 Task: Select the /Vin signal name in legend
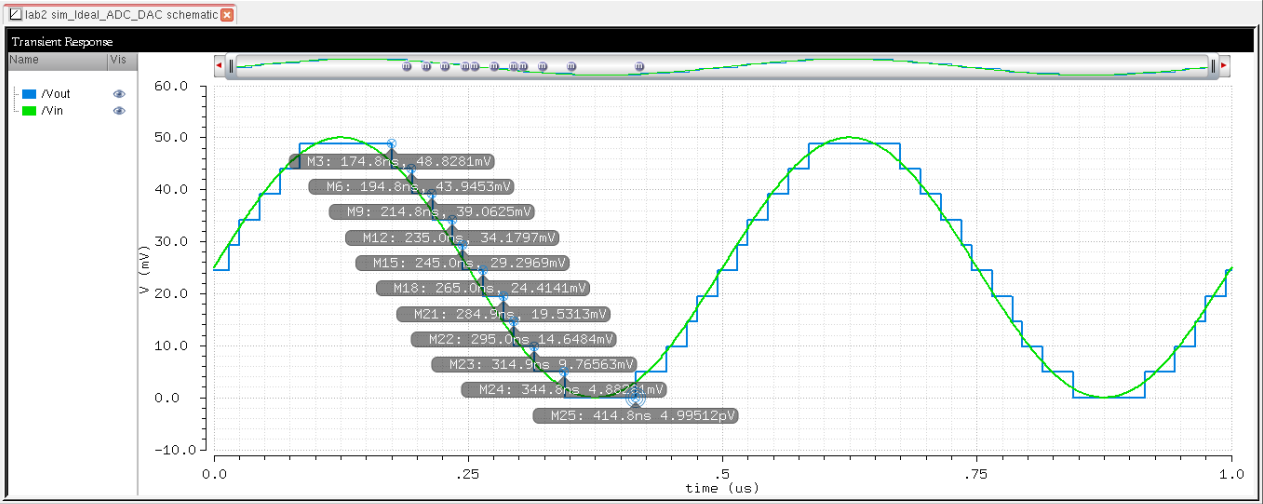click(52, 110)
